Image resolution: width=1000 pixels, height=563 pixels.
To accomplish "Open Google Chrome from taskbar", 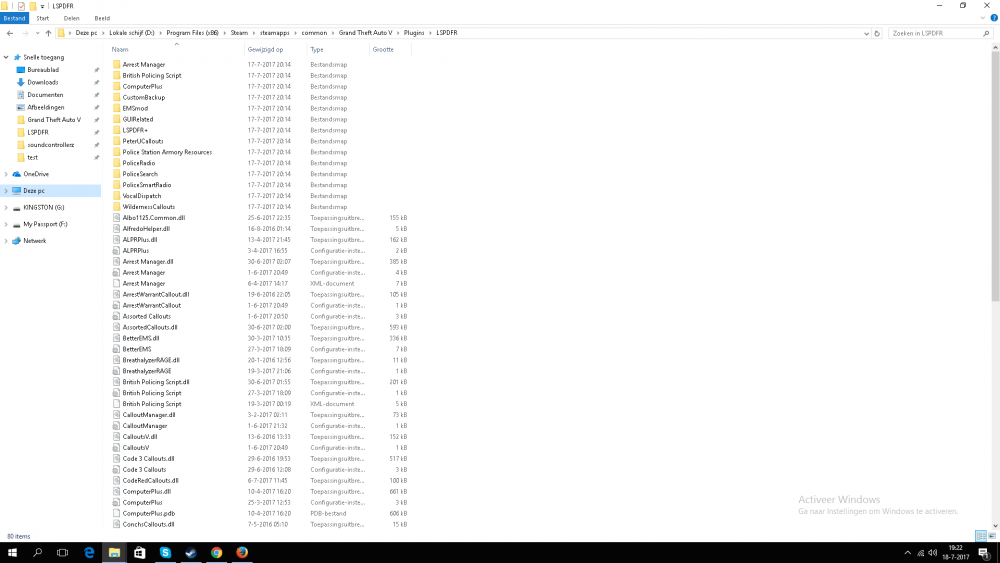I will point(216,553).
